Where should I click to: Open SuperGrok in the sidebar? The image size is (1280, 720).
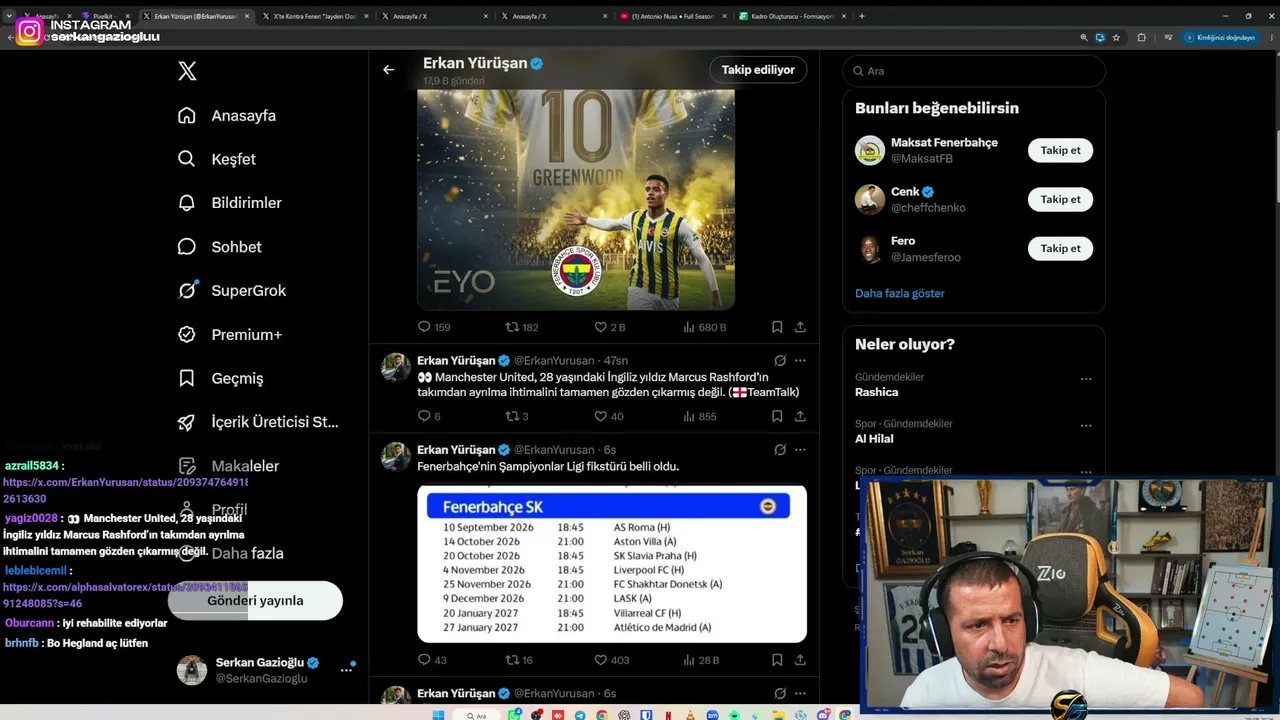click(232, 291)
